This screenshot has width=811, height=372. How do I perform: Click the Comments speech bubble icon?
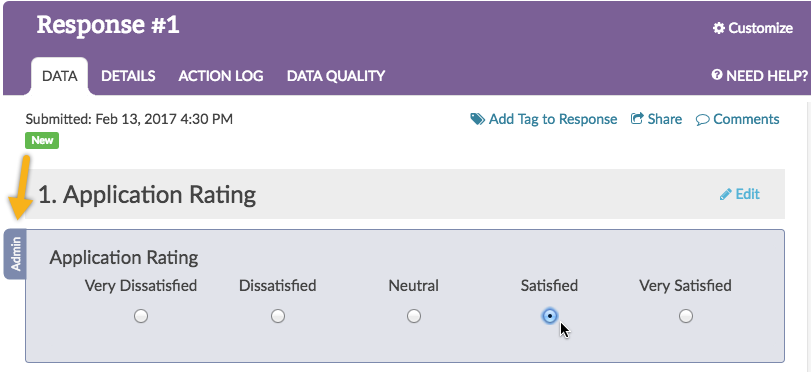pos(702,120)
